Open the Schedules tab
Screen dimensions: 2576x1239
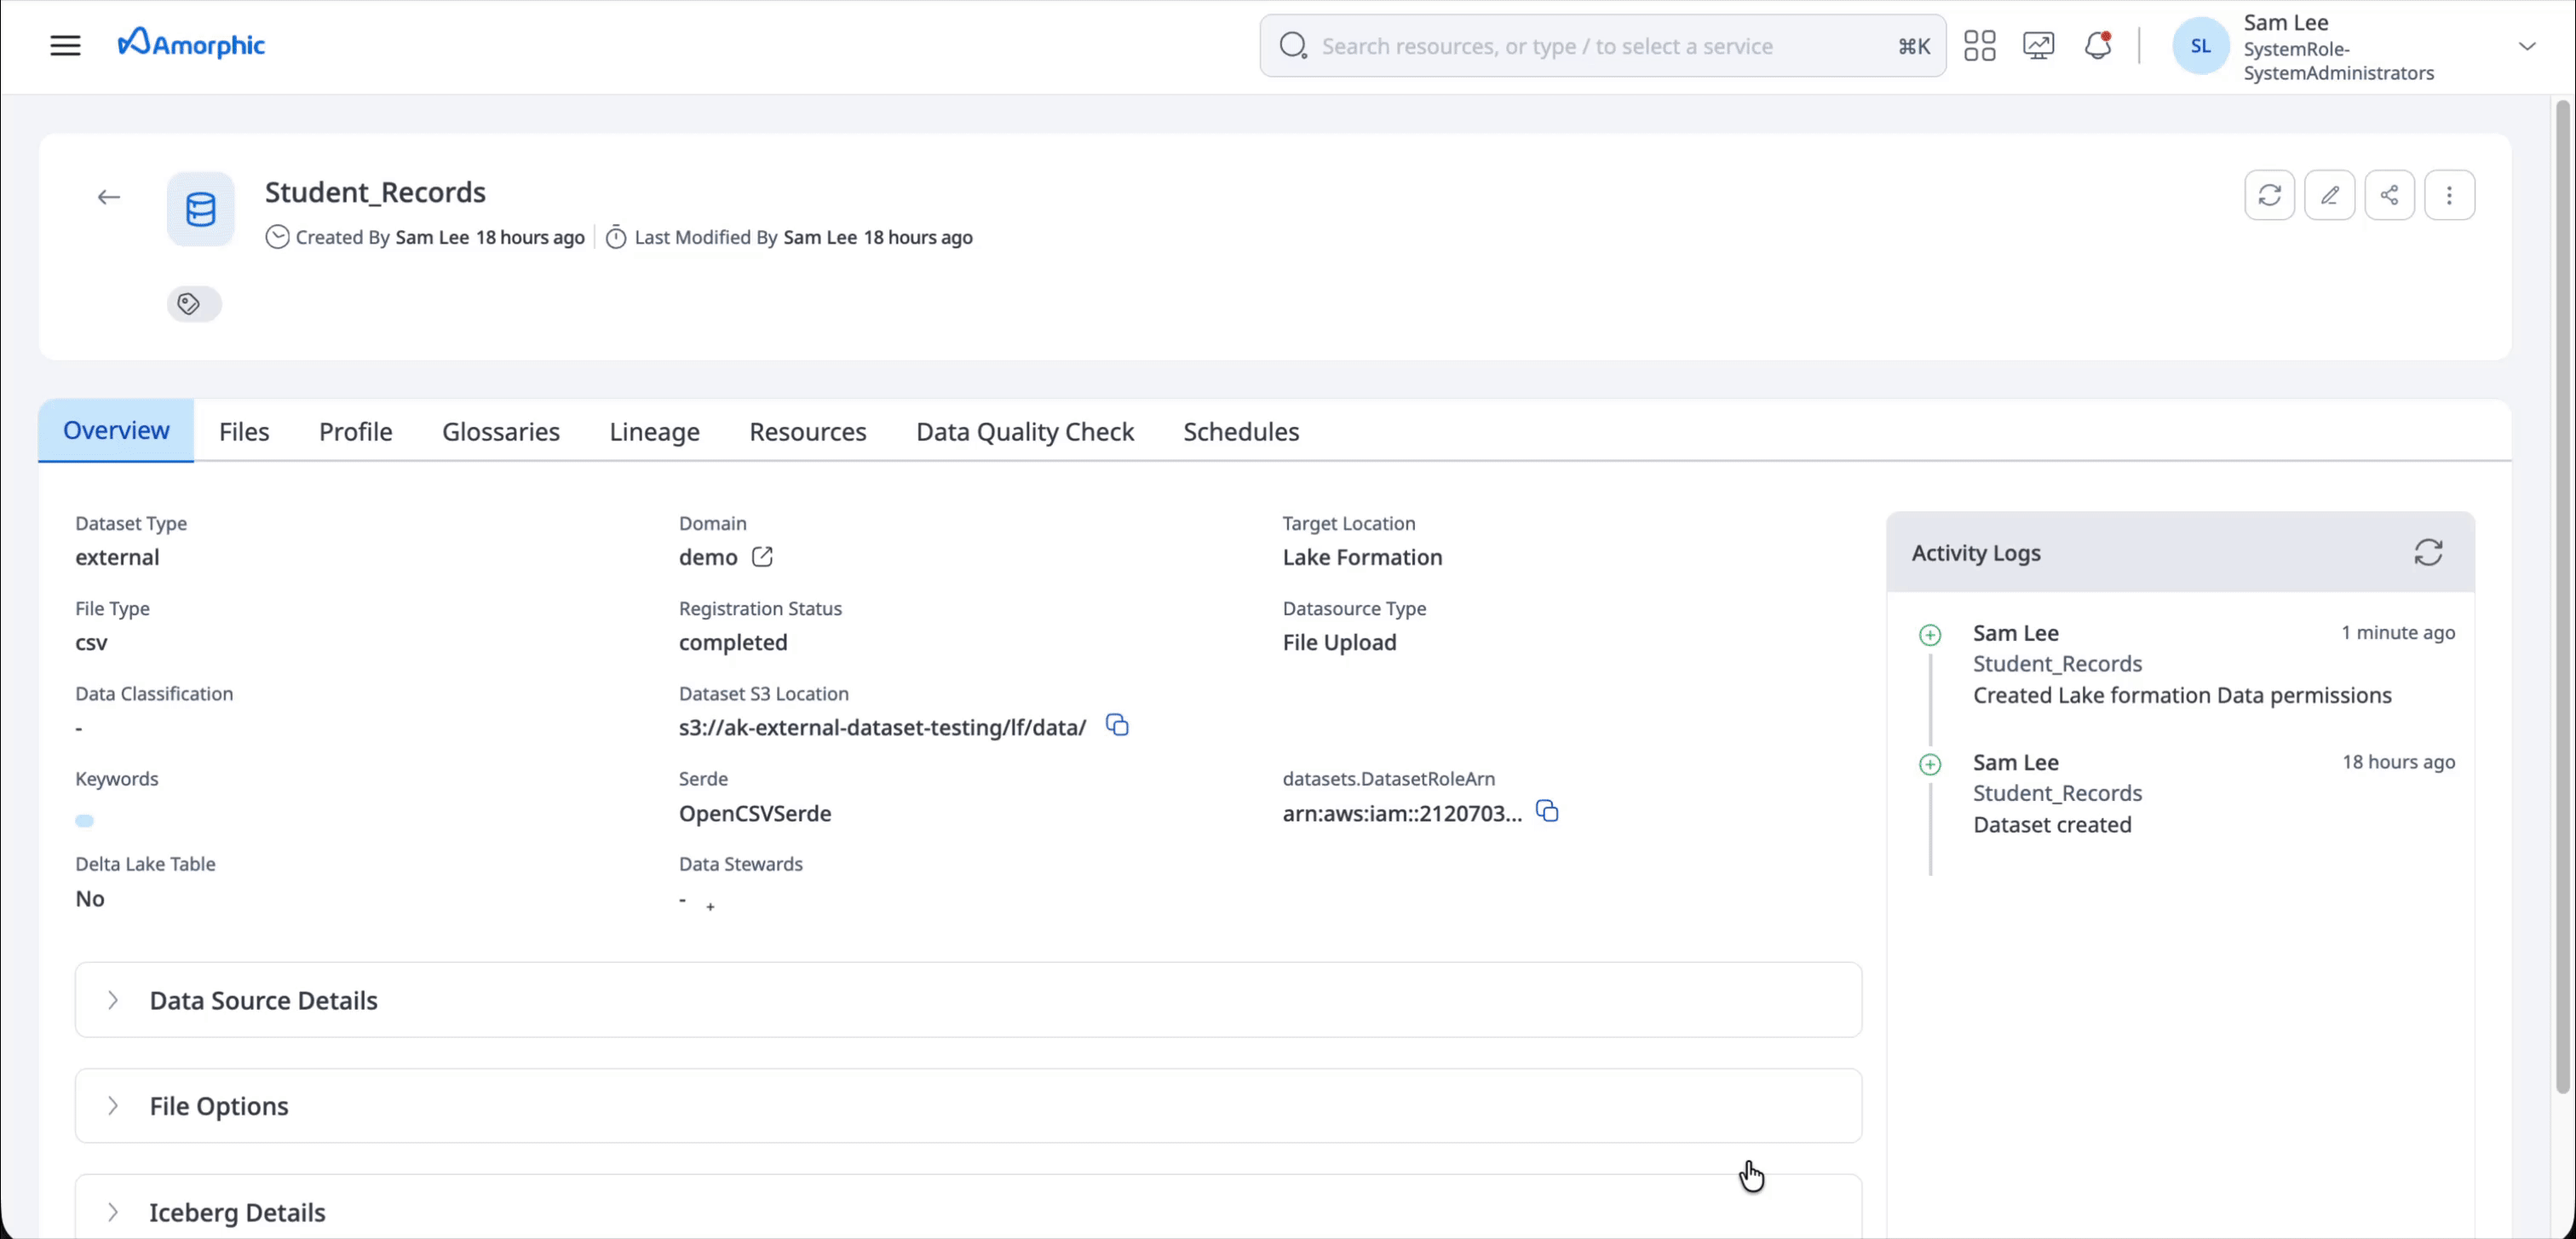1241,432
